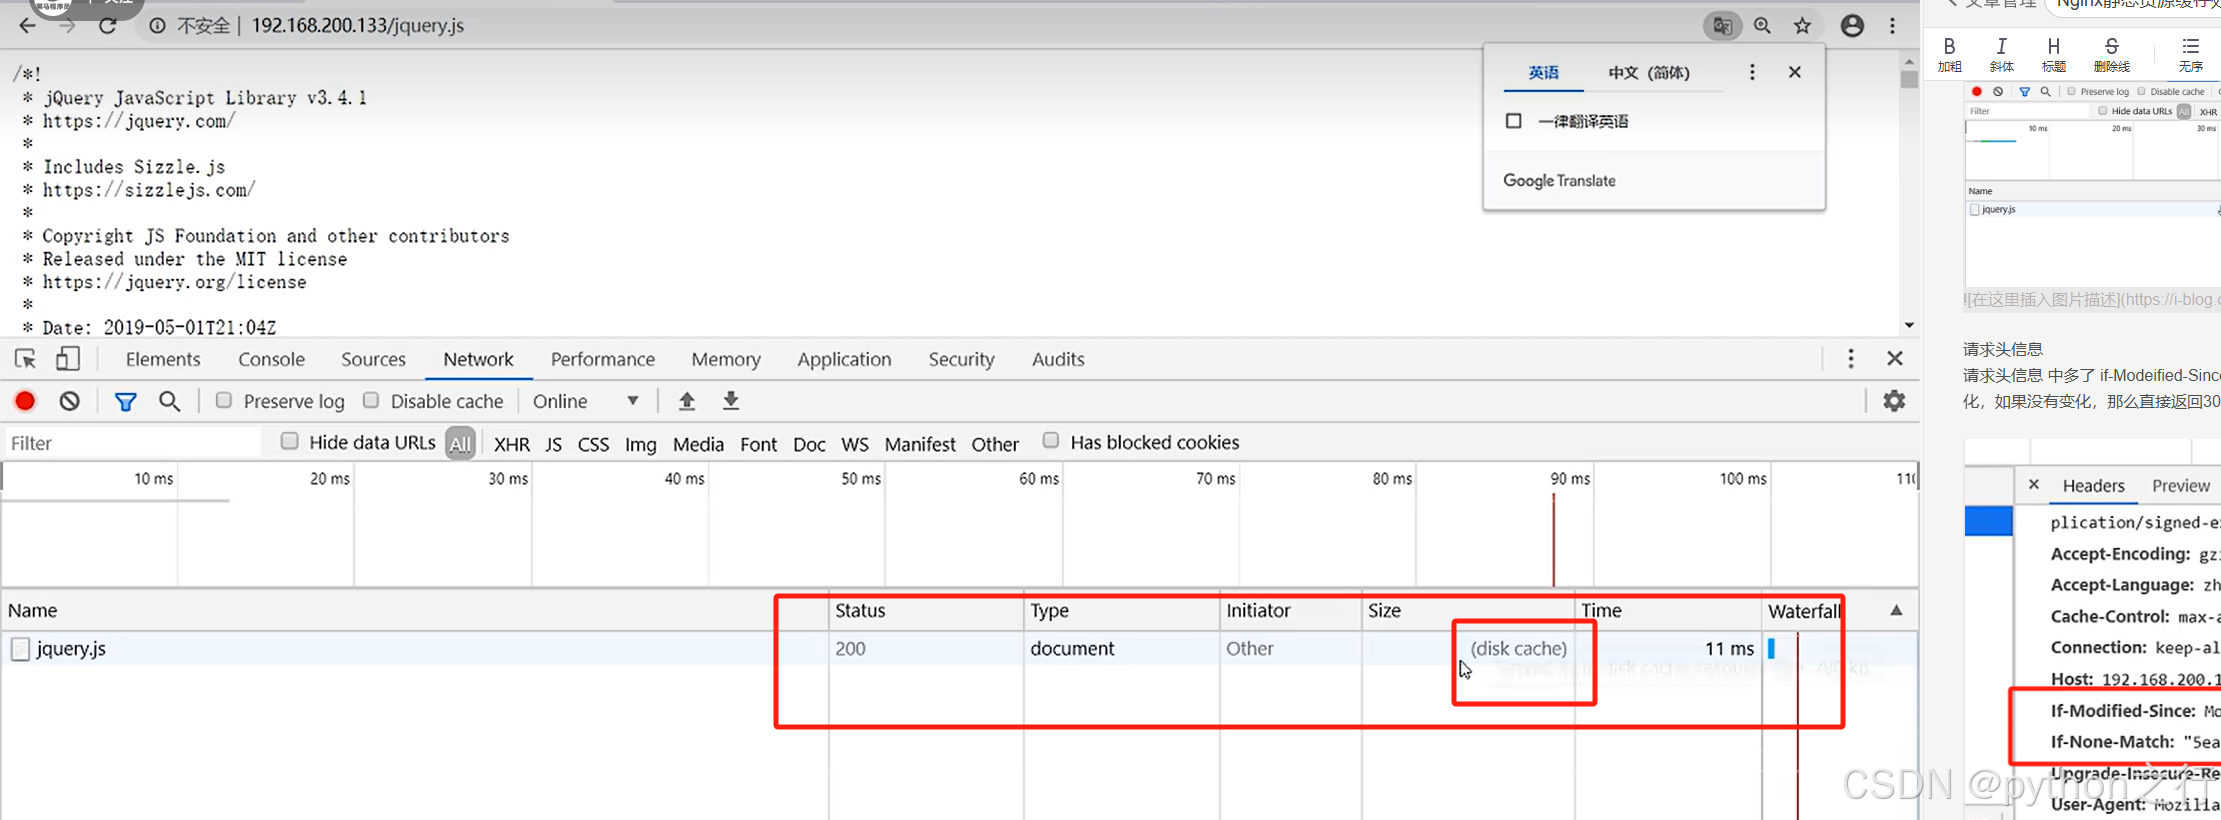Stop recording network log

point(25,401)
